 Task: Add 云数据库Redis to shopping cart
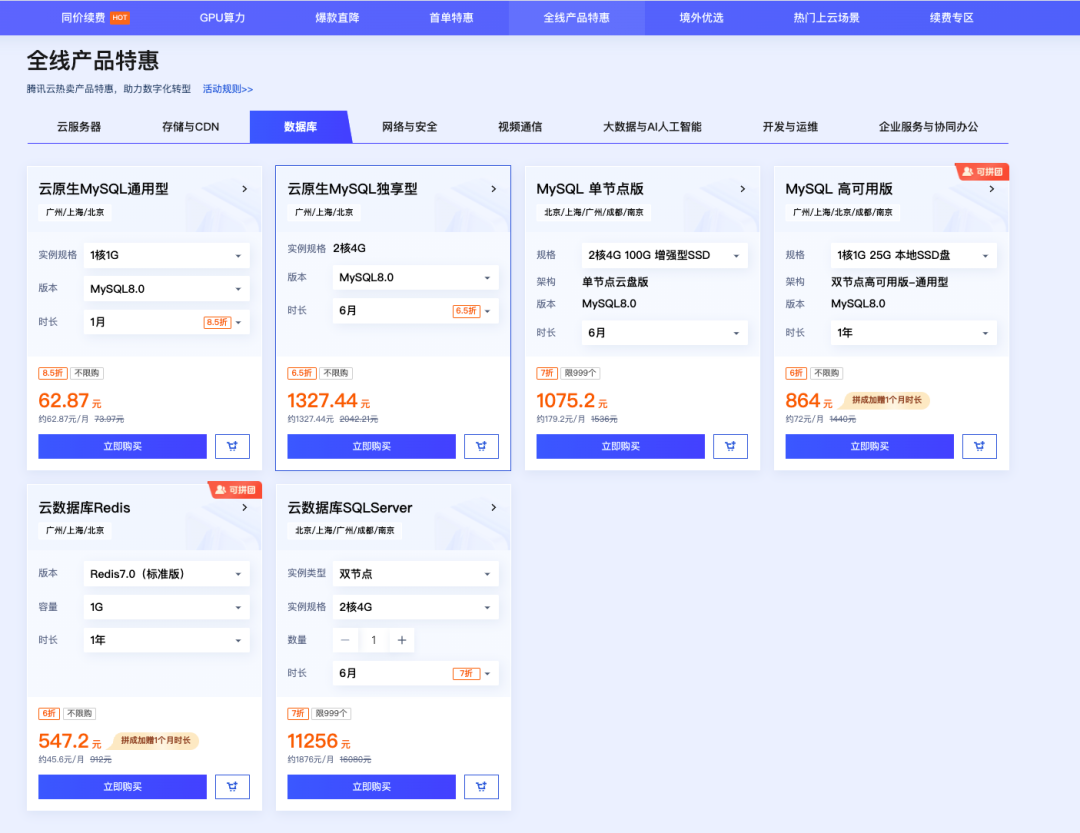232,787
